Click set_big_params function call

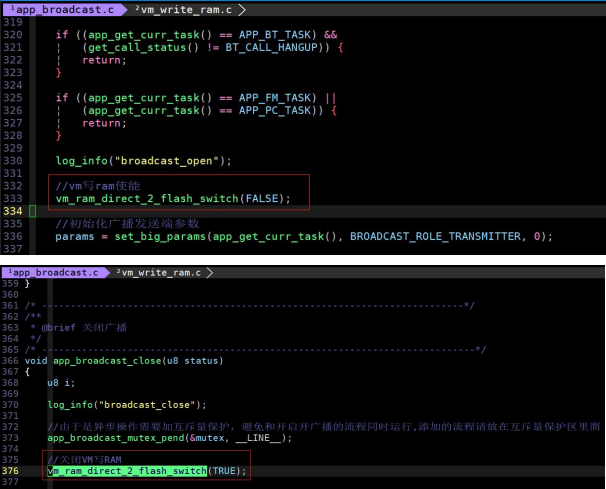(x=160, y=236)
